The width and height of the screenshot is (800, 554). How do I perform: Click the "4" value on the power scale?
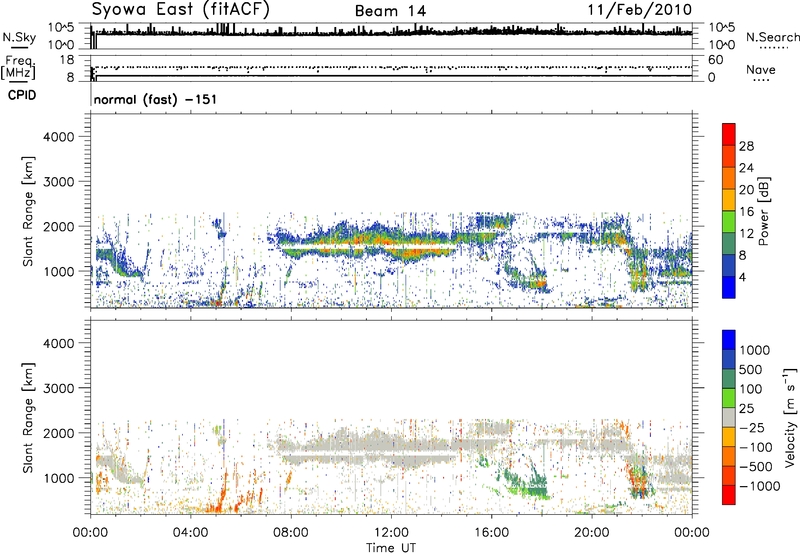[x=742, y=277]
